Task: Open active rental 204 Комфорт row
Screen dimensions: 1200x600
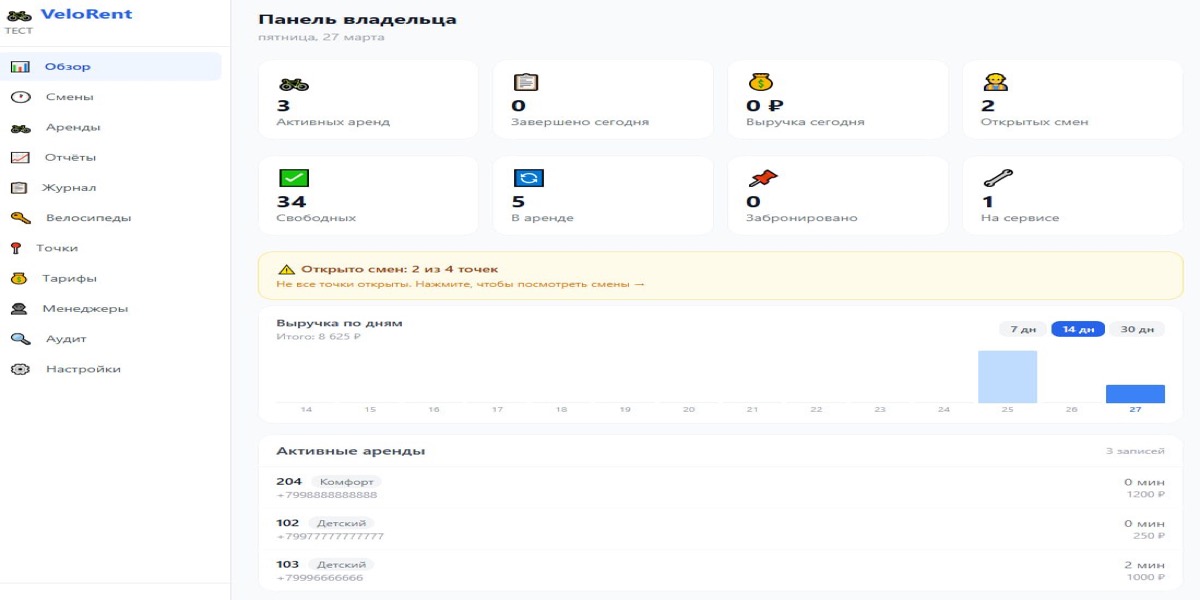Action: pyautogui.click(x=720, y=487)
